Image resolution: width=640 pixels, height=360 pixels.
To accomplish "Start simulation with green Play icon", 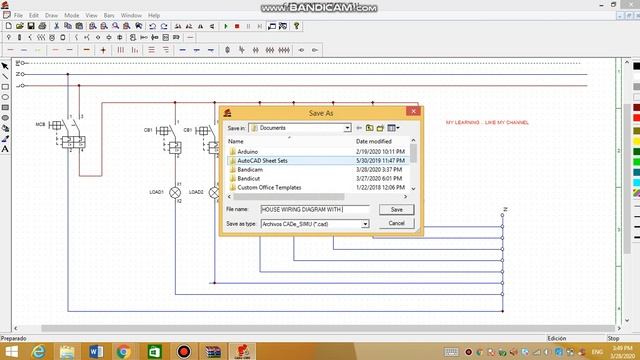I will (226, 26).
